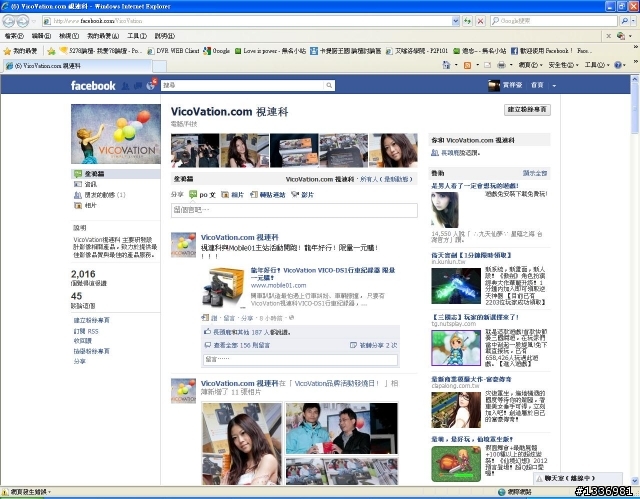640x499 pixels.
Task: Open Facebook notifications globe with red badge
Action: pyautogui.click(x=151, y=85)
